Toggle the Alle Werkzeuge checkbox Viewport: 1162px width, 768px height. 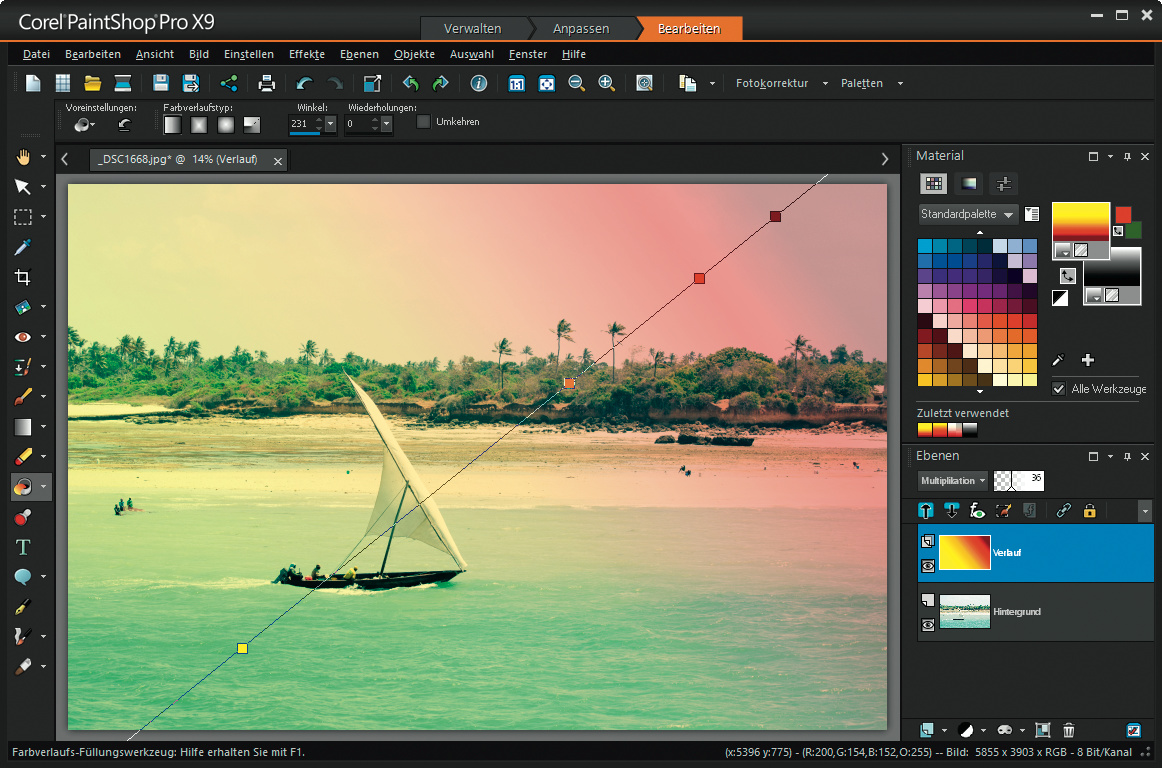click(1059, 389)
